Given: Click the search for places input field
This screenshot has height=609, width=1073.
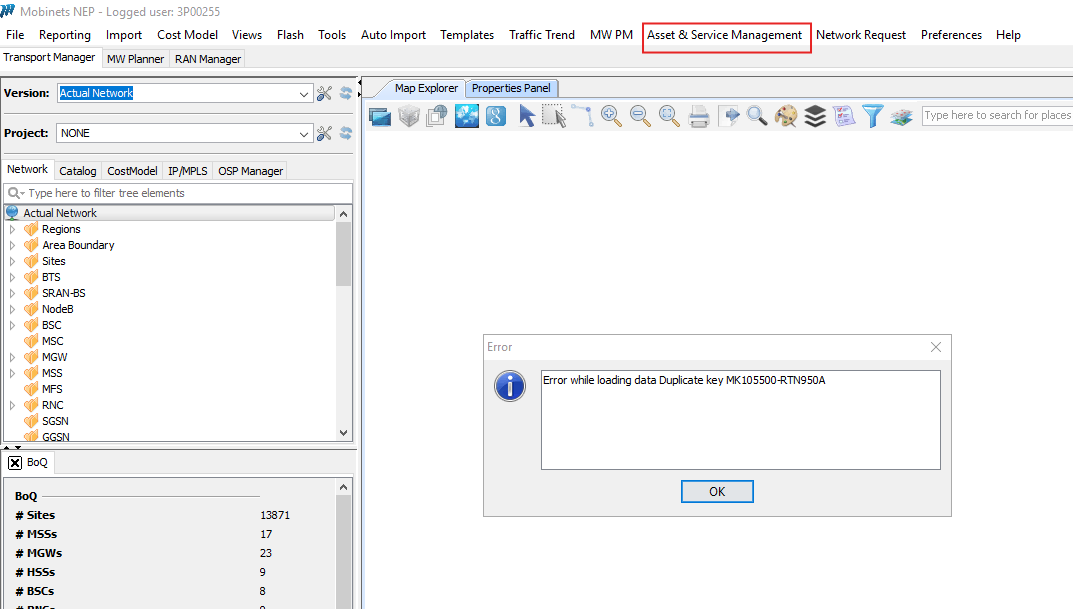Looking at the screenshot, I should point(996,115).
